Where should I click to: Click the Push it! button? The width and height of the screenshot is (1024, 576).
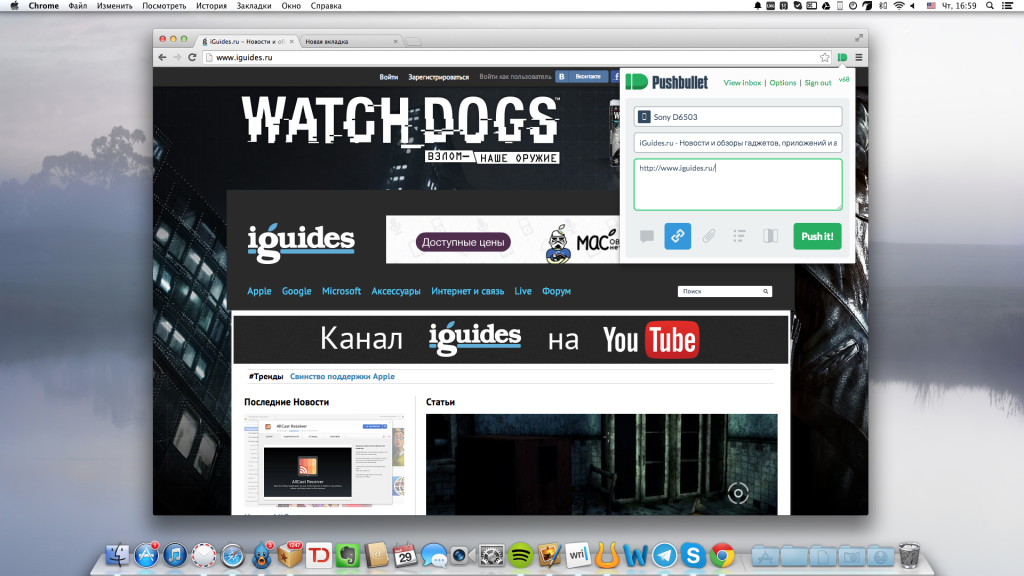click(817, 236)
